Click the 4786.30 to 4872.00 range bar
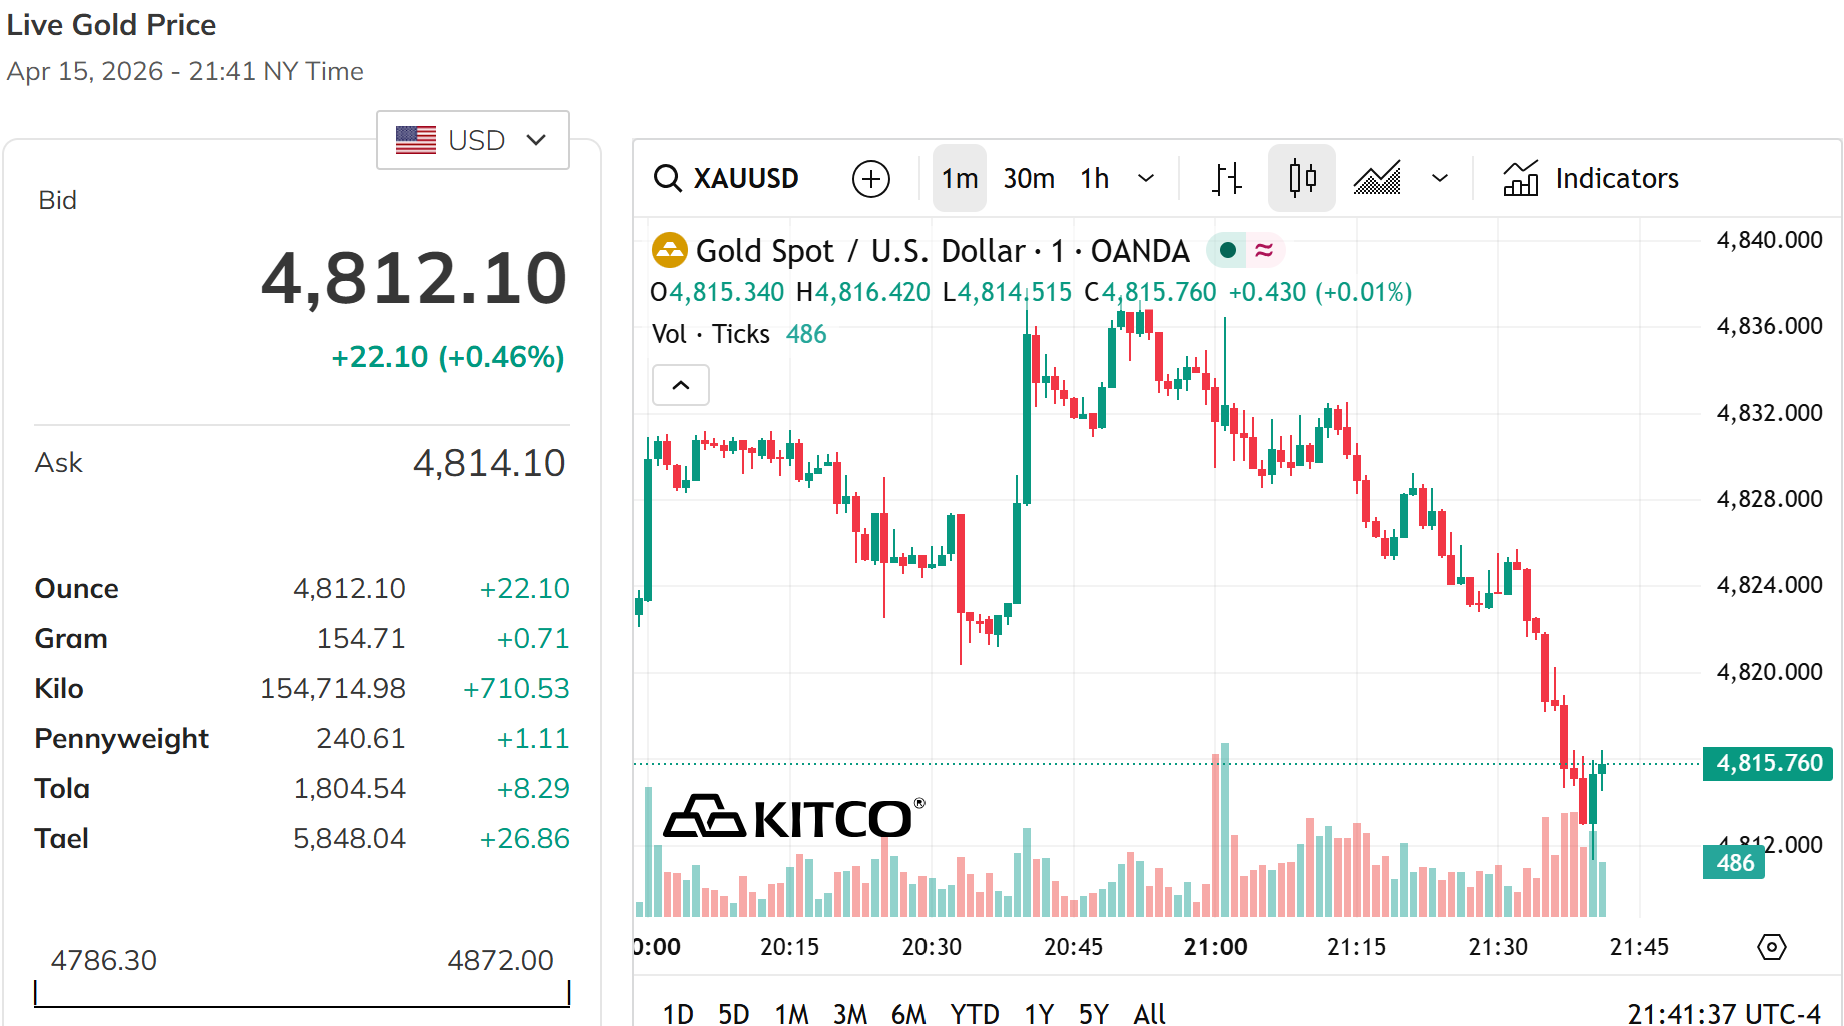This screenshot has width=1844, height=1026. (x=302, y=994)
